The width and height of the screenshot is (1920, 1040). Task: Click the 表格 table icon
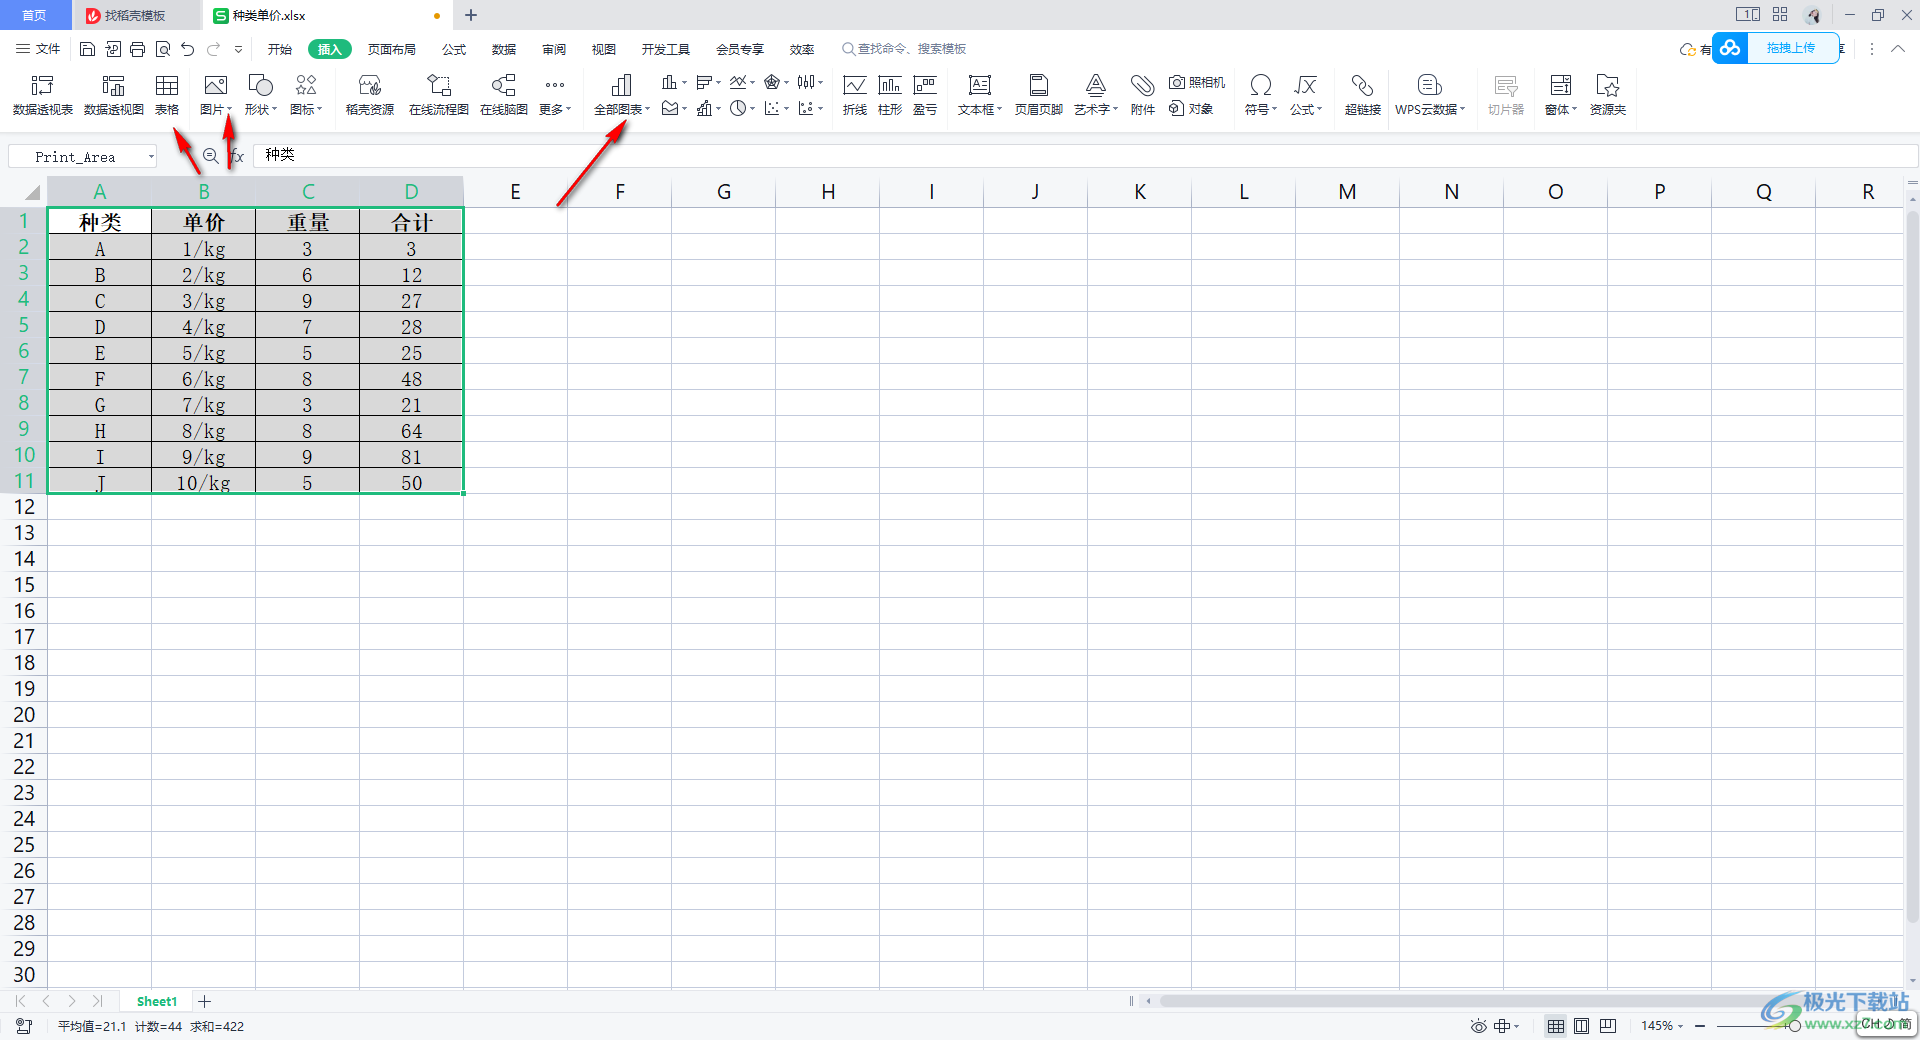(166, 95)
